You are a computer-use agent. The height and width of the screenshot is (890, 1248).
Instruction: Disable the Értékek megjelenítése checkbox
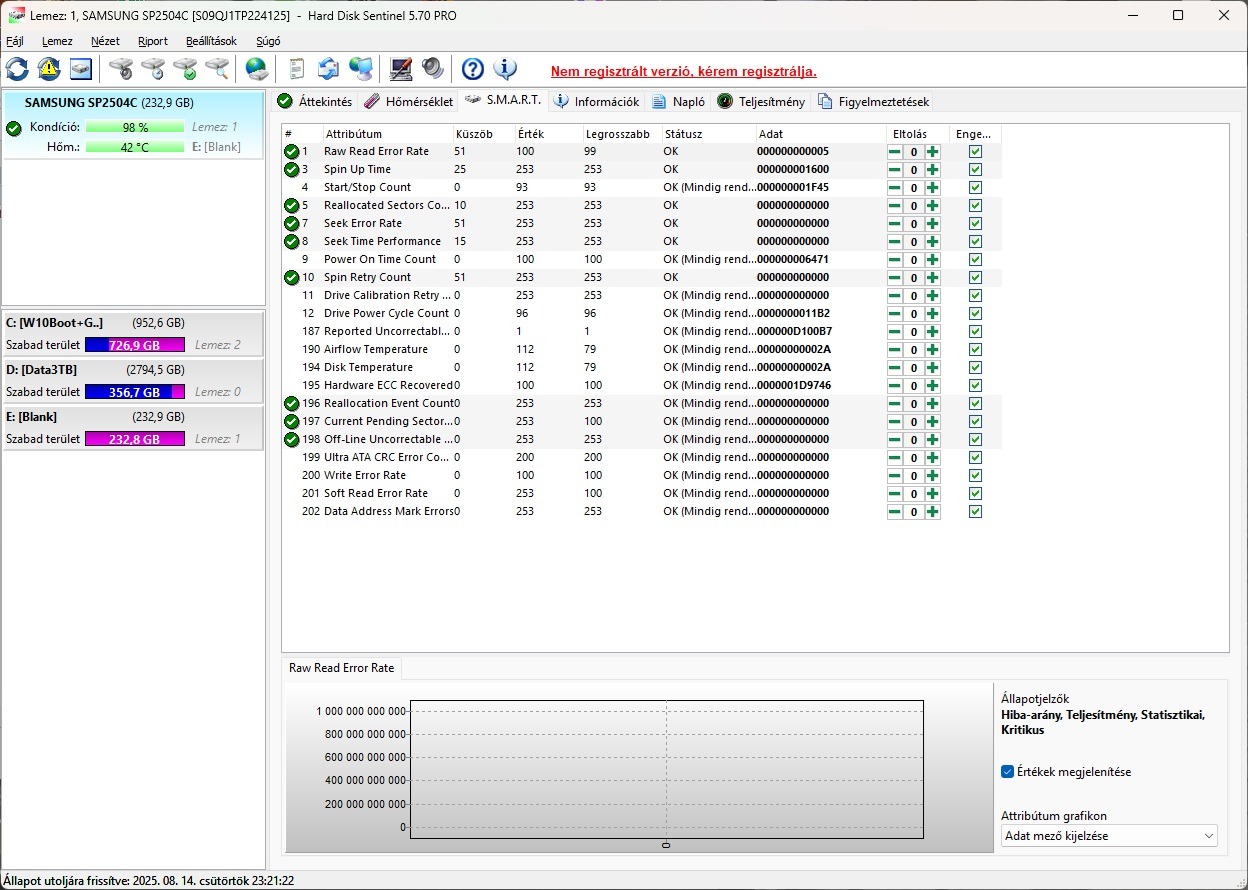(x=1008, y=772)
